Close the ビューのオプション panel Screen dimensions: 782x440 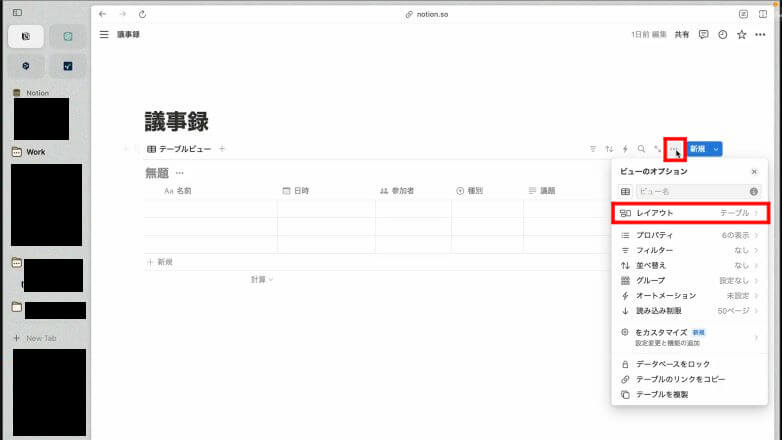click(x=754, y=172)
